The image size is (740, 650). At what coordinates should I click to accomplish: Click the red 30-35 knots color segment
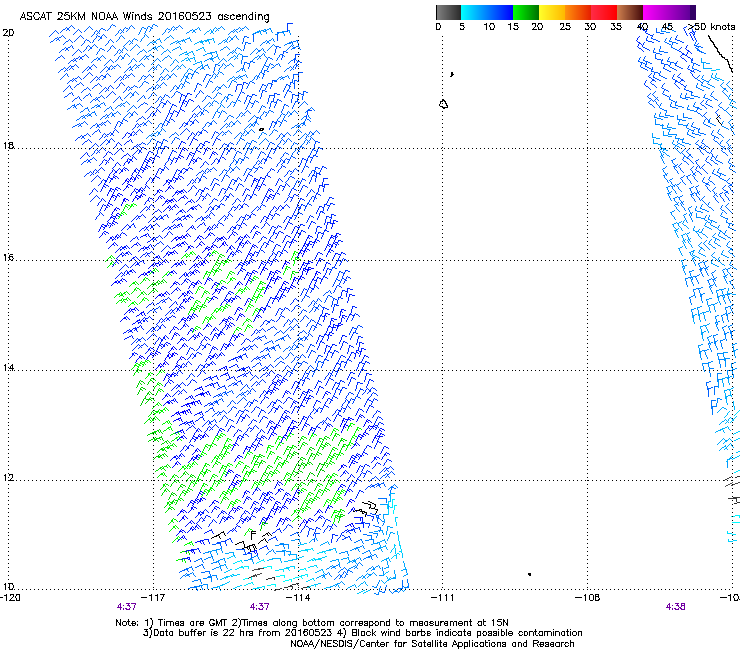pyautogui.click(x=604, y=12)
